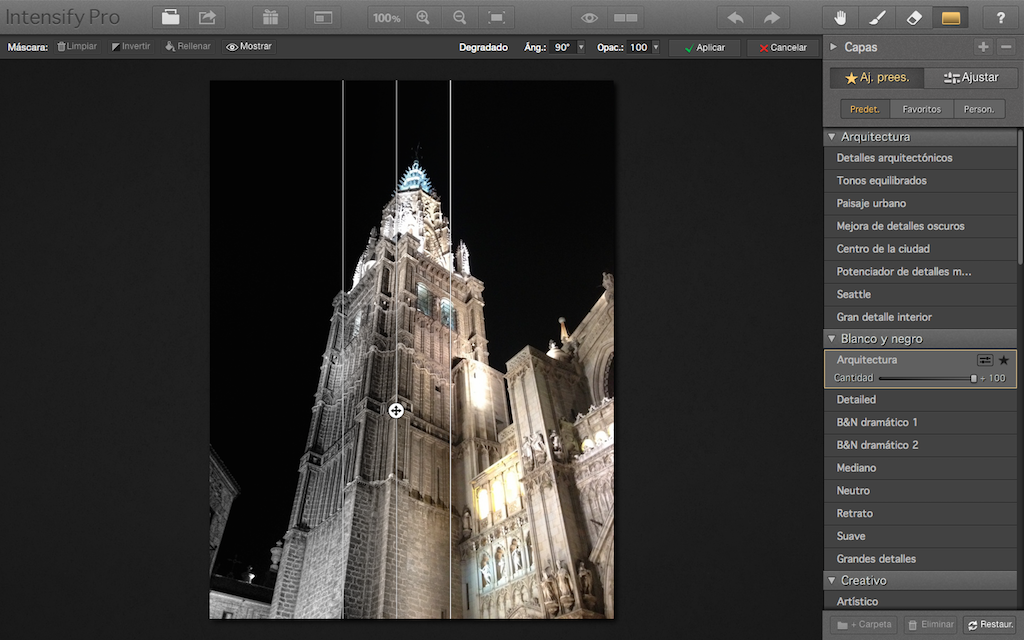Image resolution: width=1024 pixels, height=640 pixels.
Task: Zoom in with magnifier plus icon
Action: point(423,18)
